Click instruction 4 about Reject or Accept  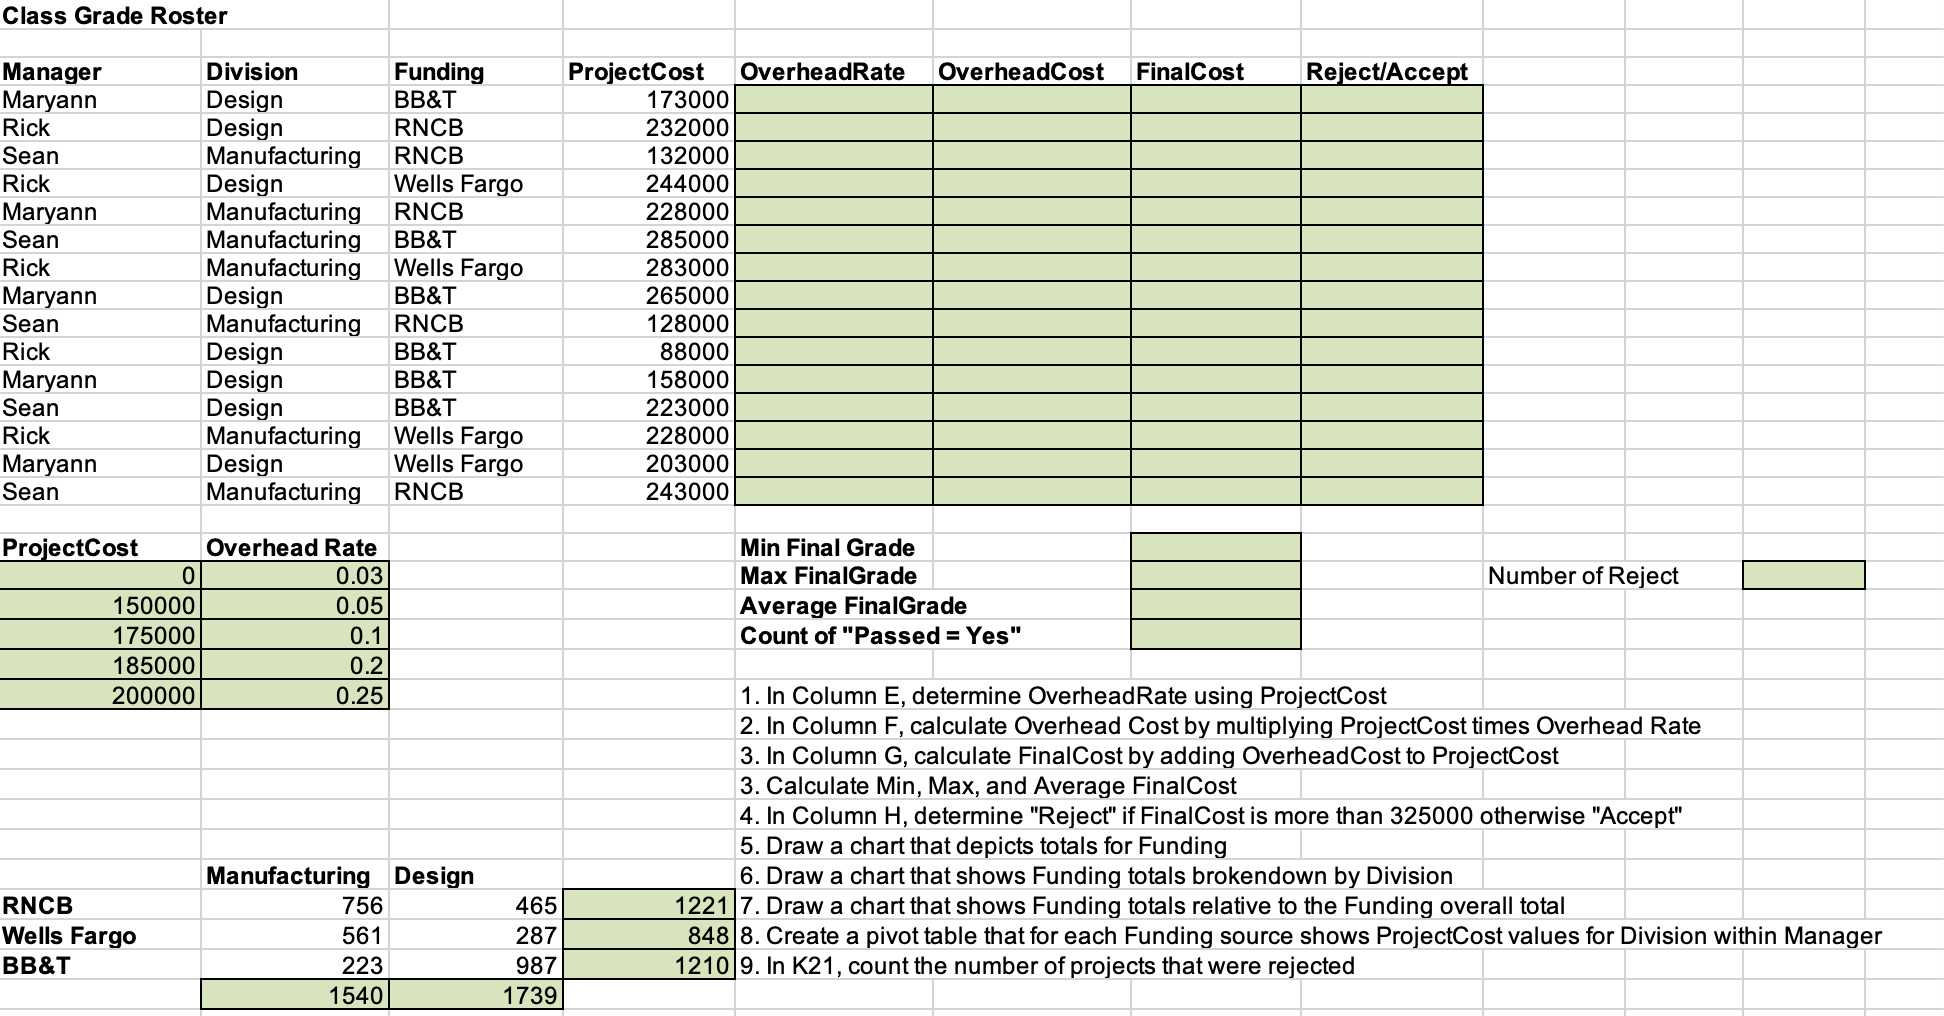tap(1211, 816)
